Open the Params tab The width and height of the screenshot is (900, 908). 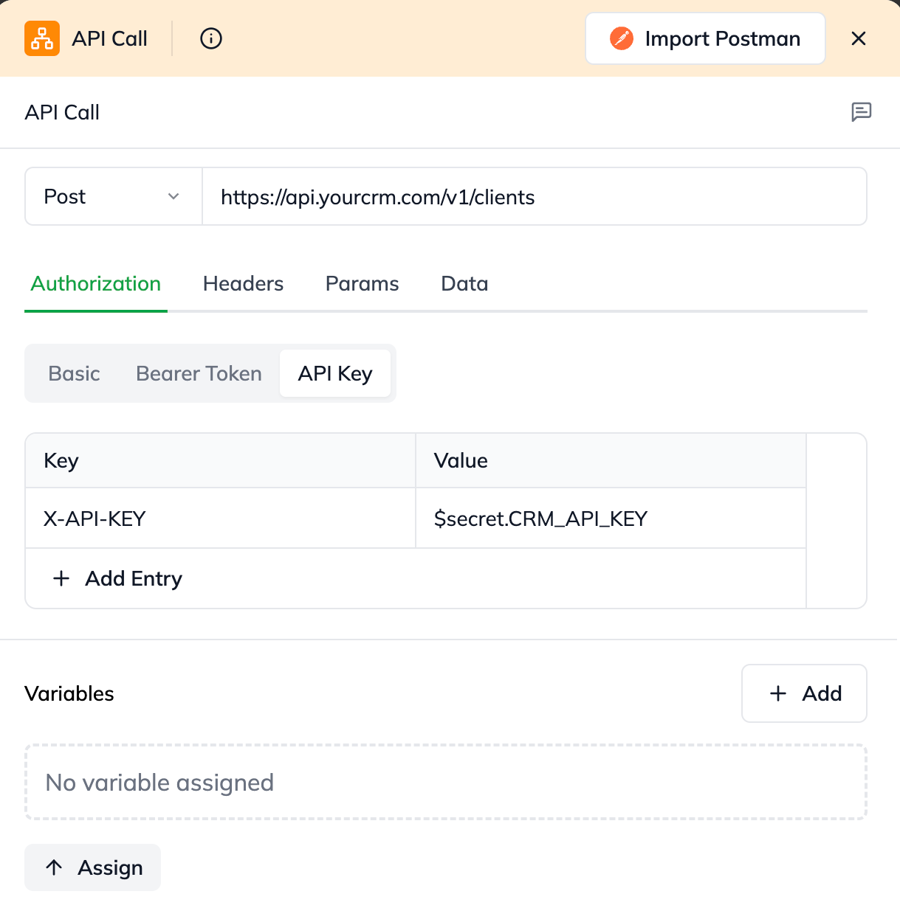(x=362, y=284)
